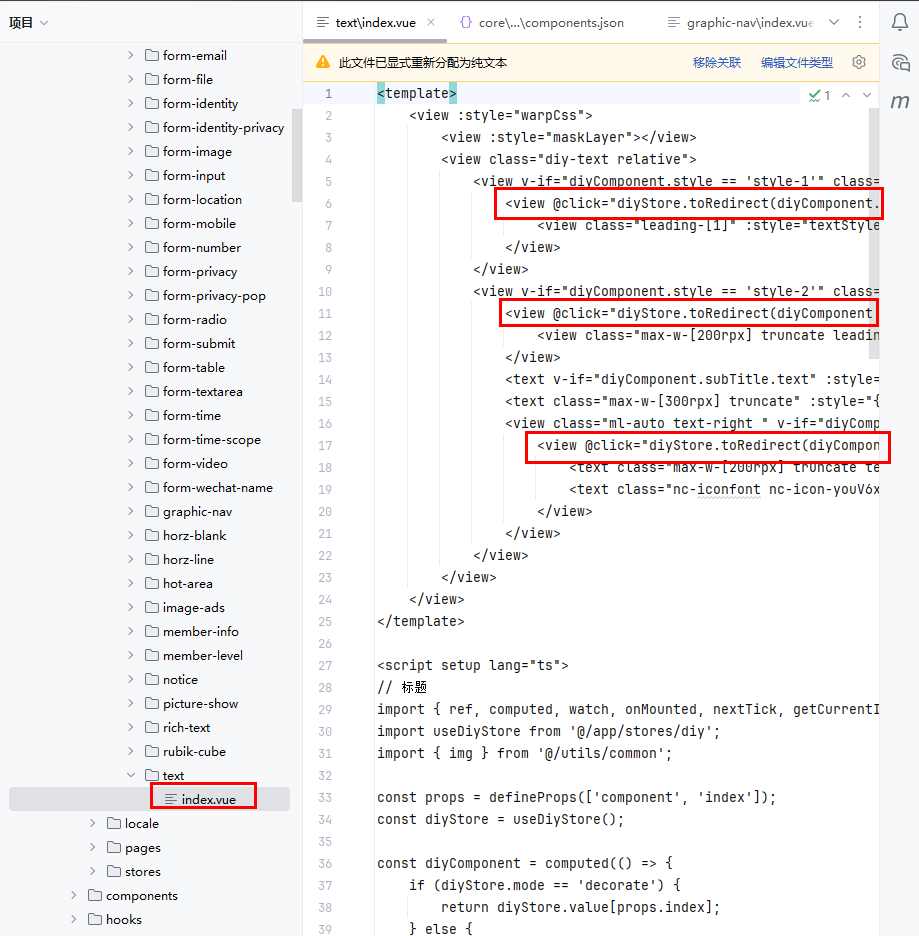Open the AI Assistant tool window
Image resolution: width=919 pixels, height=936 pixels.
pyautogui.click(x=899, y=62)
